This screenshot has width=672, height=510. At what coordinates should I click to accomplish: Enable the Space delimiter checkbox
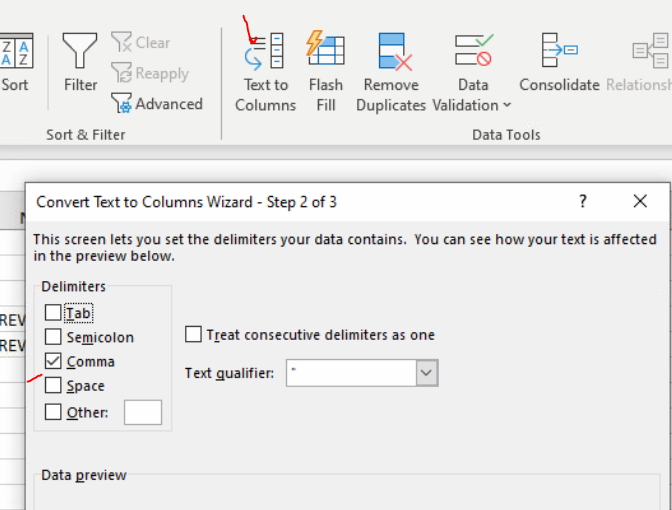tap(53, 385)
